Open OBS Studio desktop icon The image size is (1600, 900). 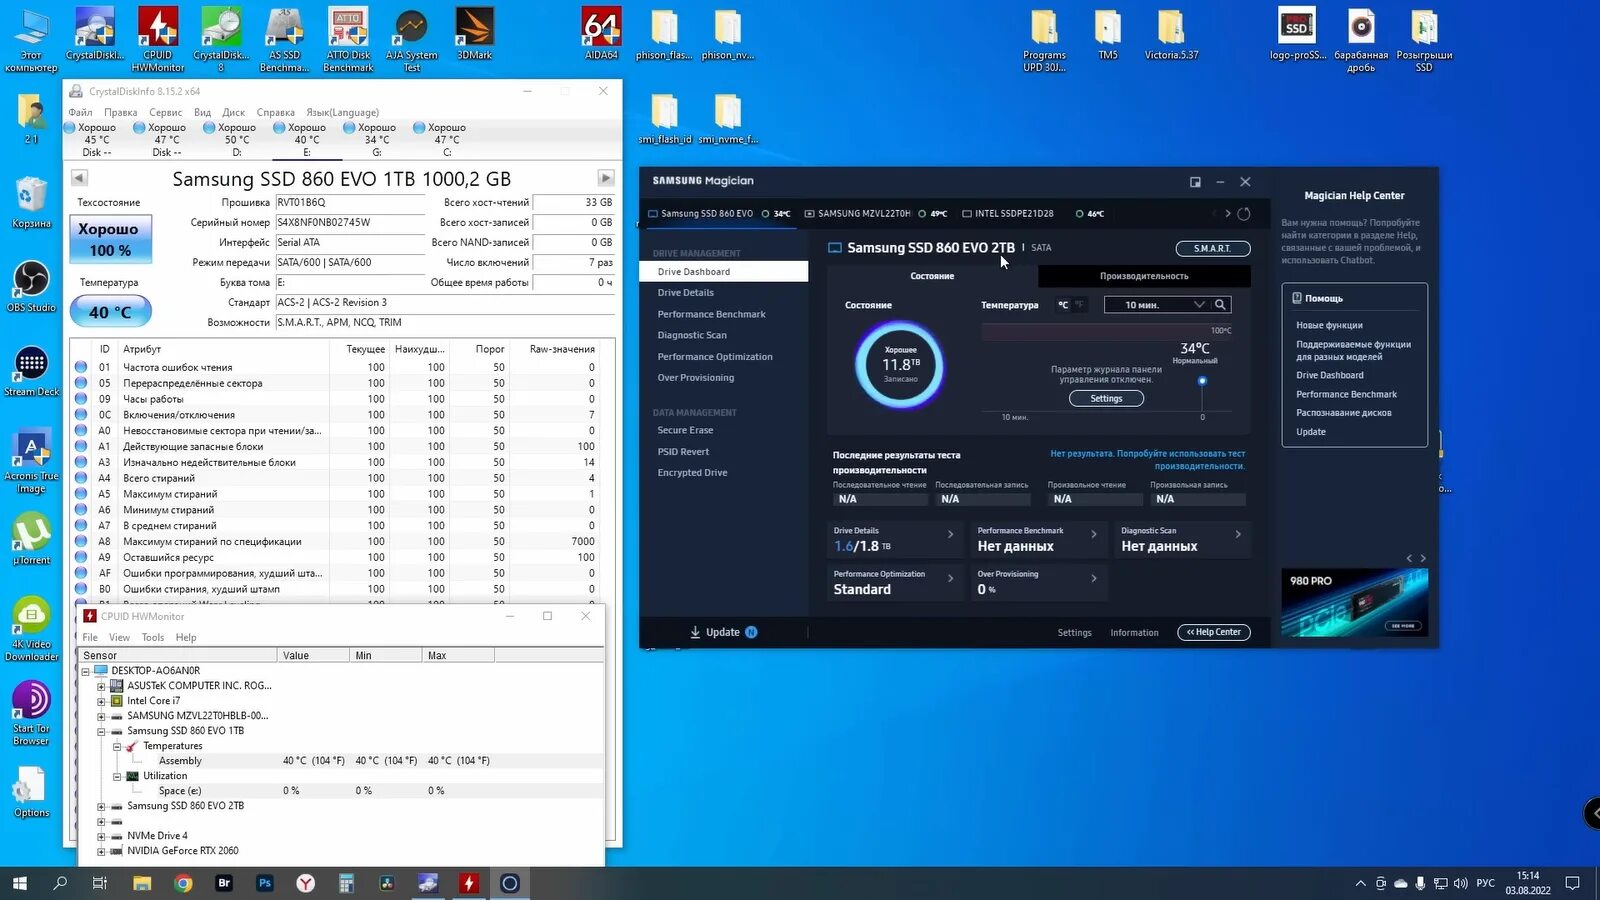pos(31,287)
